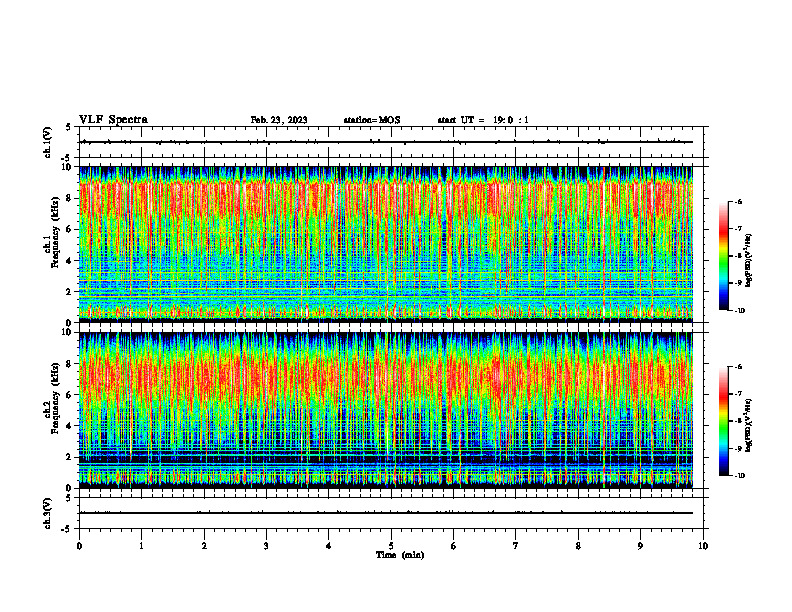792x612 pixels.
Task: Click time axis tick label "1"
Action: [141, 546]
